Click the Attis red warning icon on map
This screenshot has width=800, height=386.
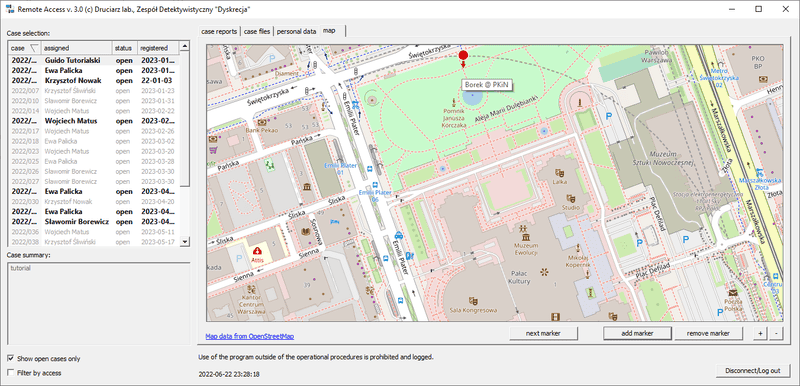pyautogui.click(x=258, y=250)
